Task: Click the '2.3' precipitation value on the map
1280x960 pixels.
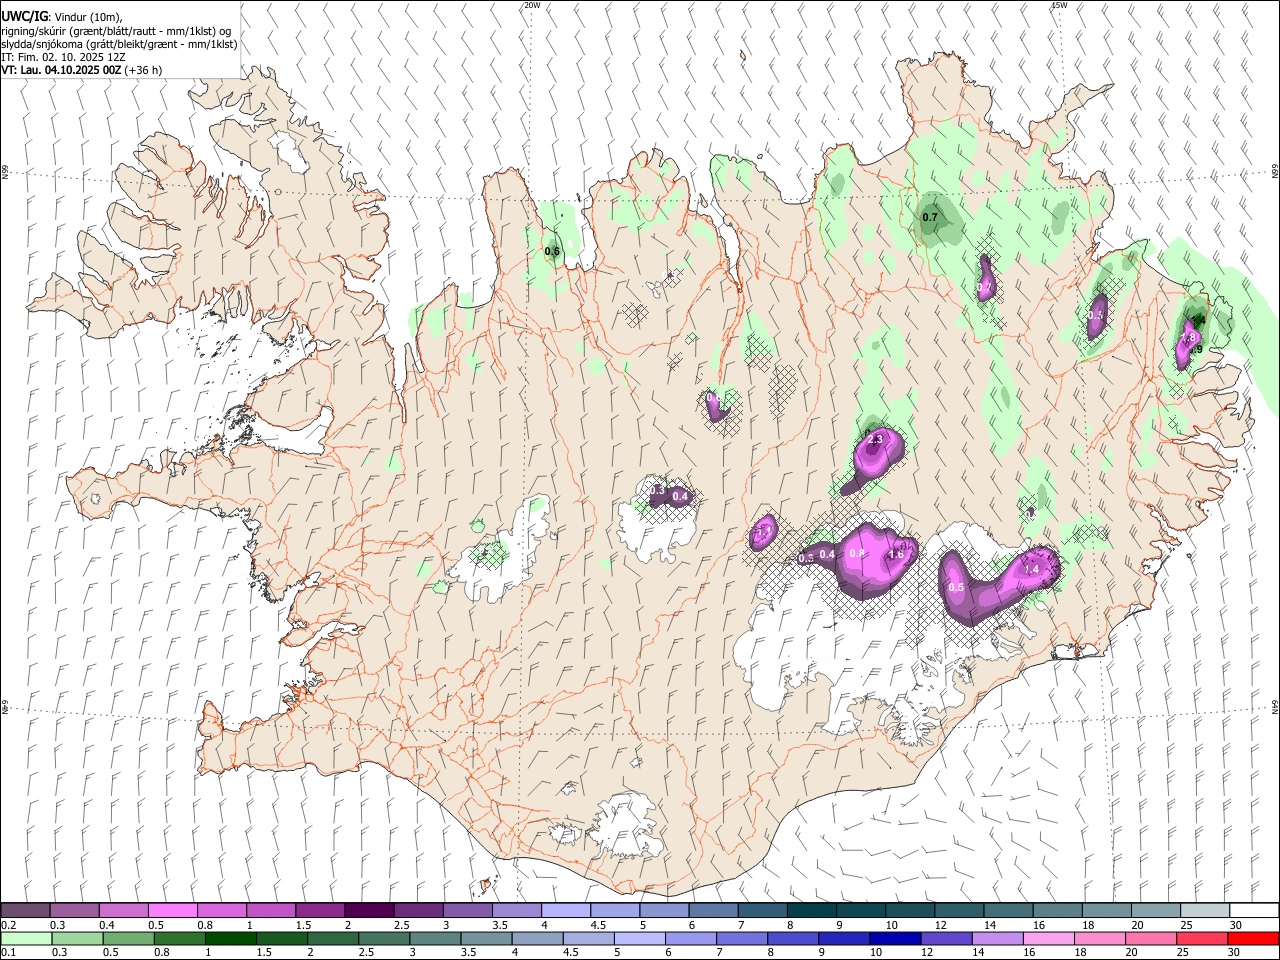Action: [x=875, y=439]
